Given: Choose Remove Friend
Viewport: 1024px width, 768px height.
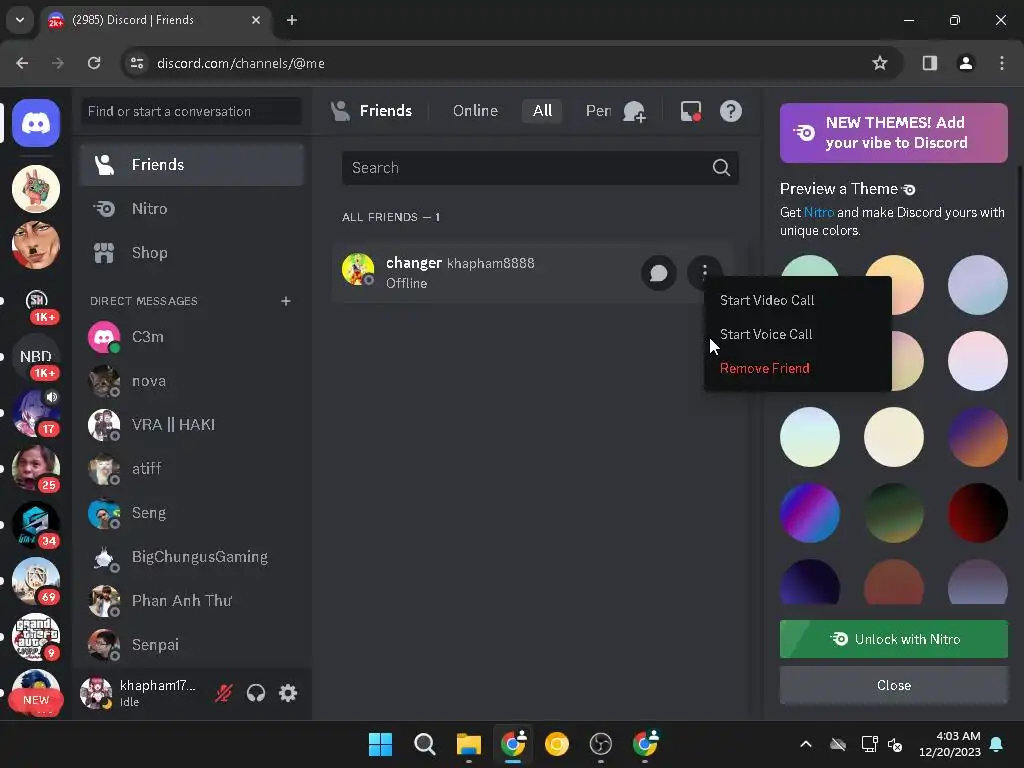Looking at the screenshot, I should 797,368.
